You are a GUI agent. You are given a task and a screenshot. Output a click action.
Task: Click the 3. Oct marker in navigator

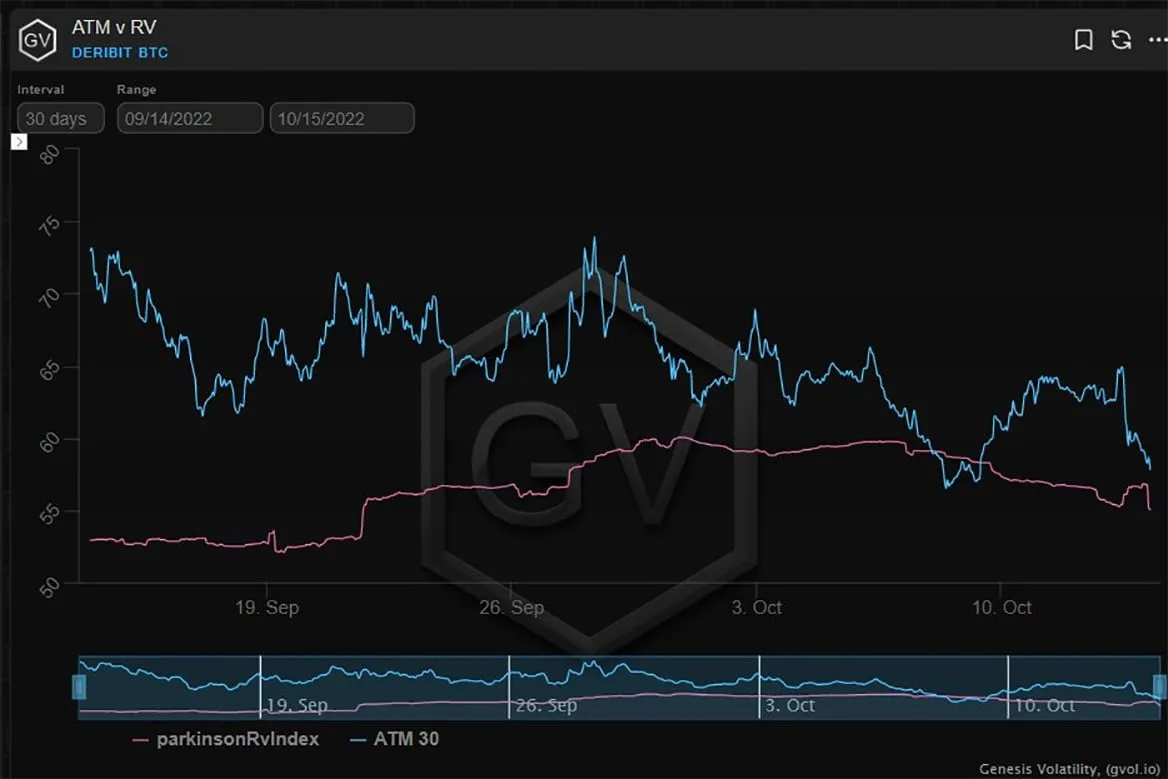pyautogui.click(x=790, y=705)
